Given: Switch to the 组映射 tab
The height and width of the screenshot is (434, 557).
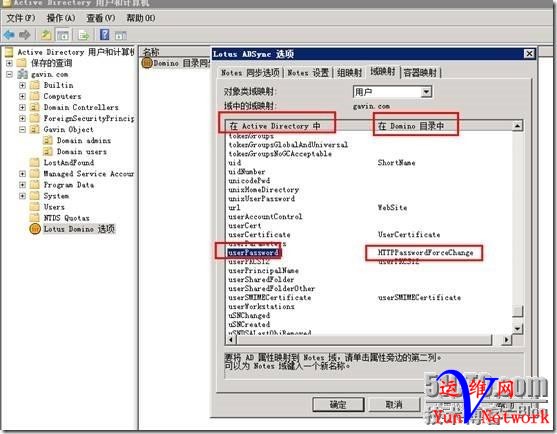Looking at the screenshot, I should 349,72.
